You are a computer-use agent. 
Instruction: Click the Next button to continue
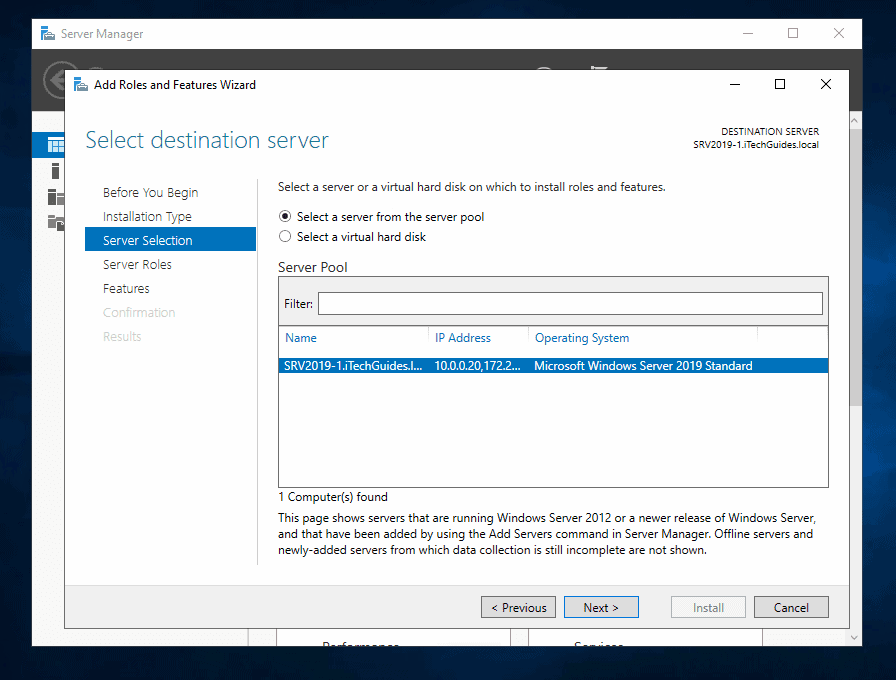(x=601, y=607)
